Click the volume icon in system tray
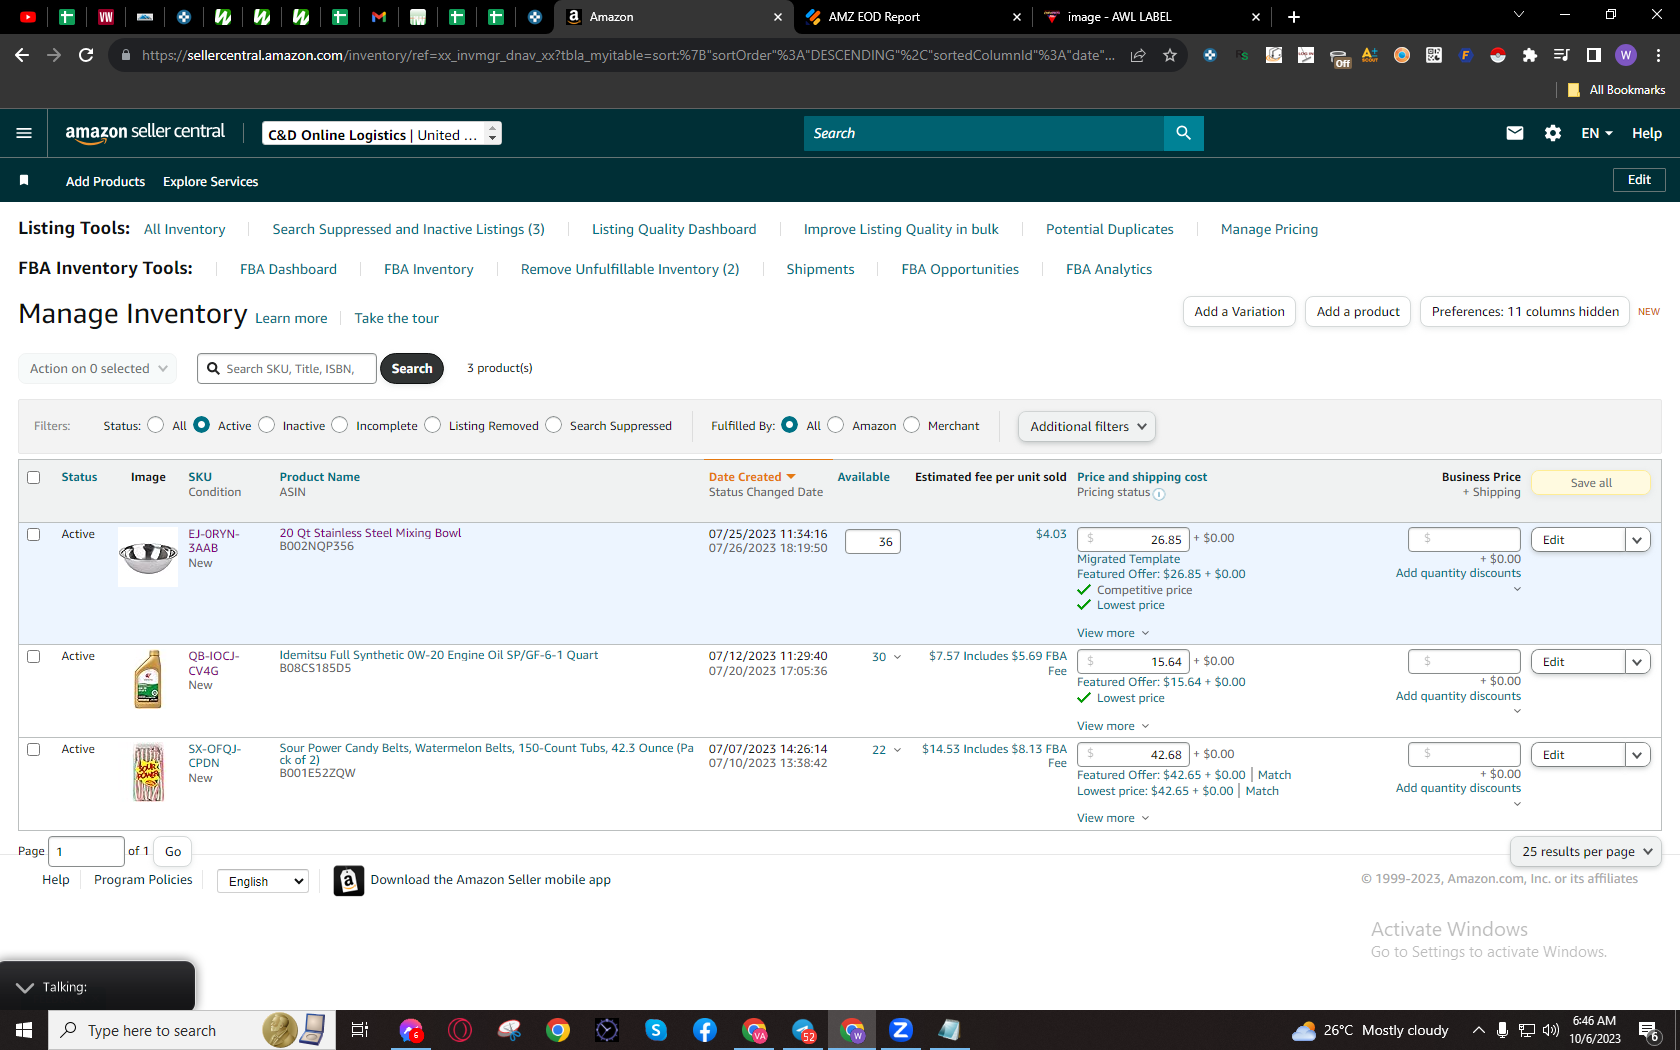The image size is (1680, 1050). (x=1551, y=1030)
